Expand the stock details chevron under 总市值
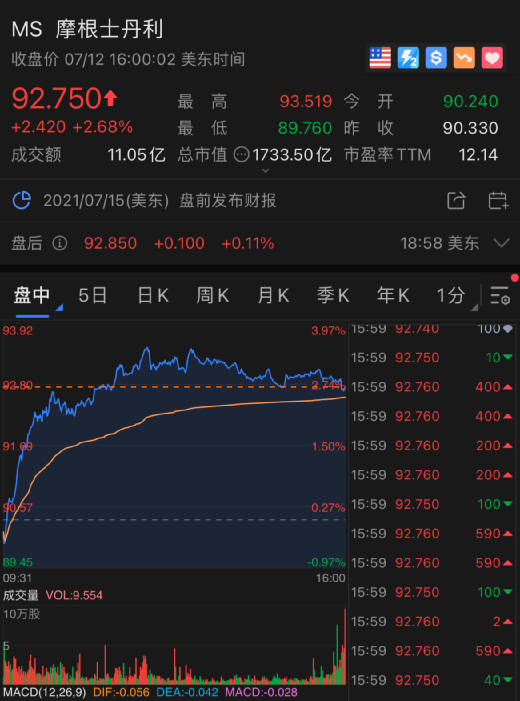520x701 pixels. (265, 171)
